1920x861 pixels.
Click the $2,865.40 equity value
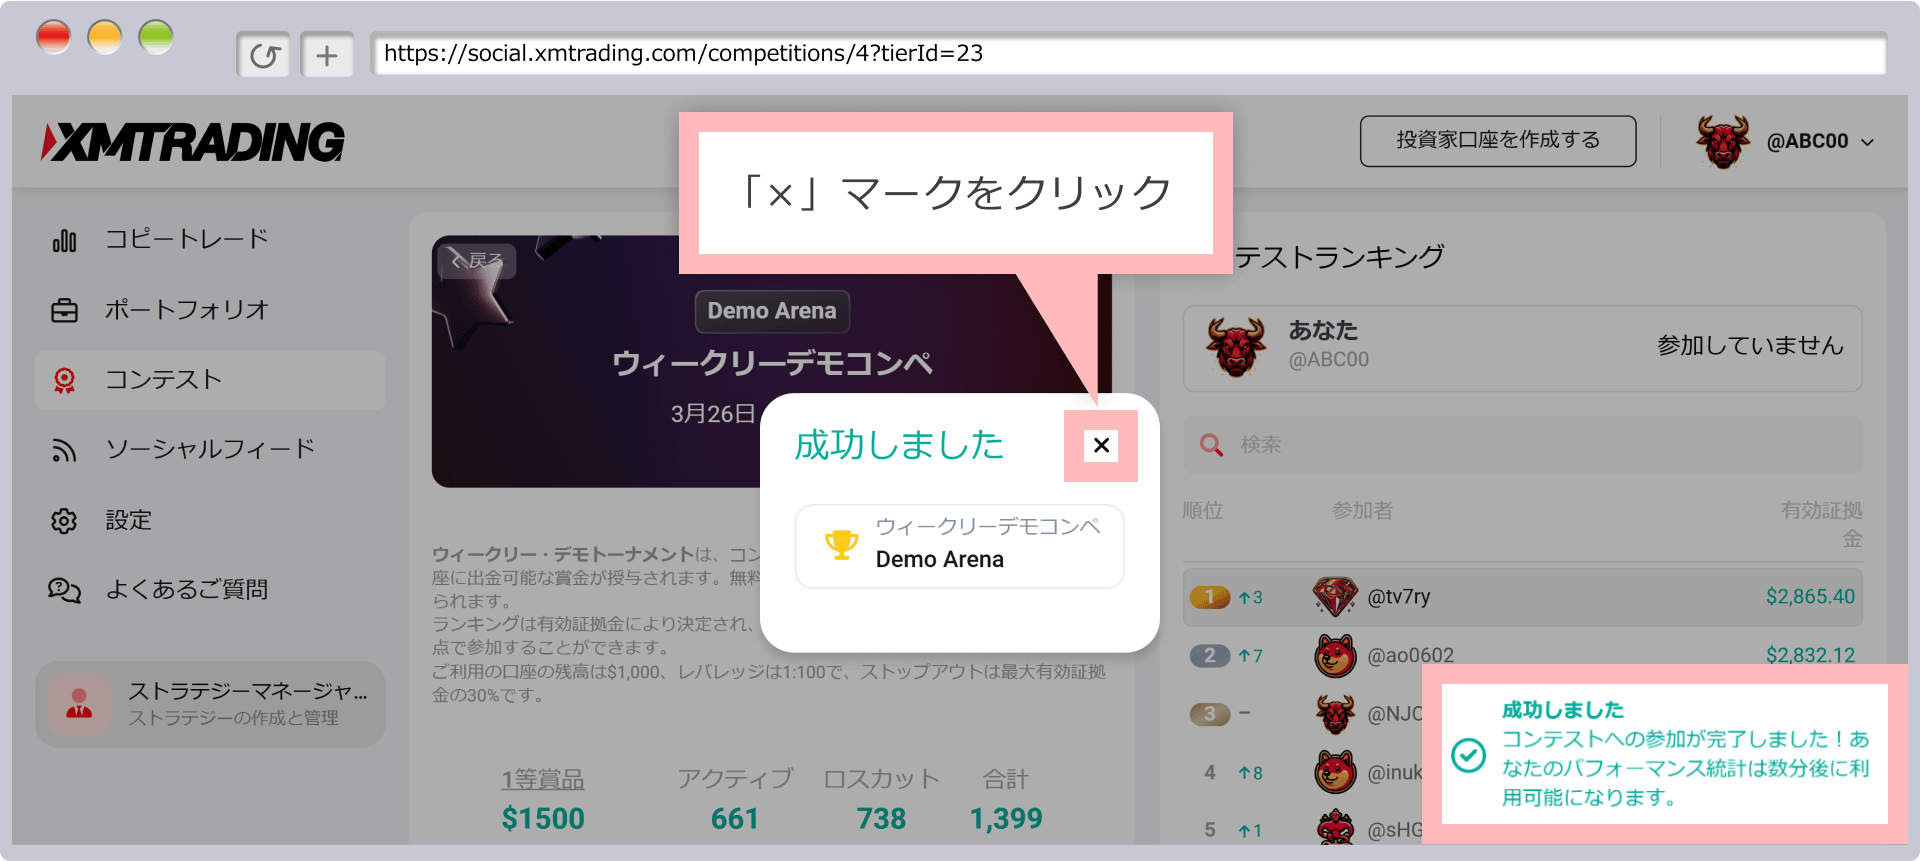1810,597
